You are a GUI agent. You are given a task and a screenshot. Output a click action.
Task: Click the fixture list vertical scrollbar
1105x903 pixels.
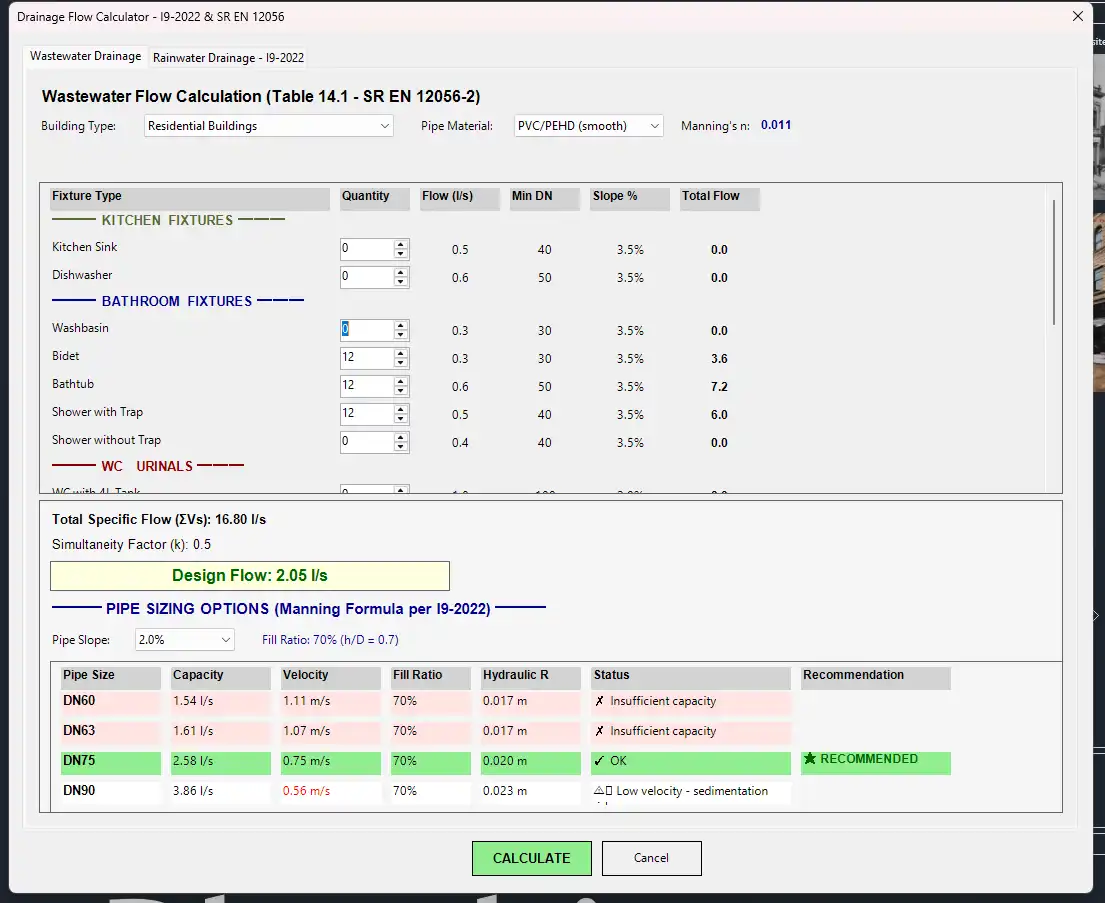tap(1053, 262)
